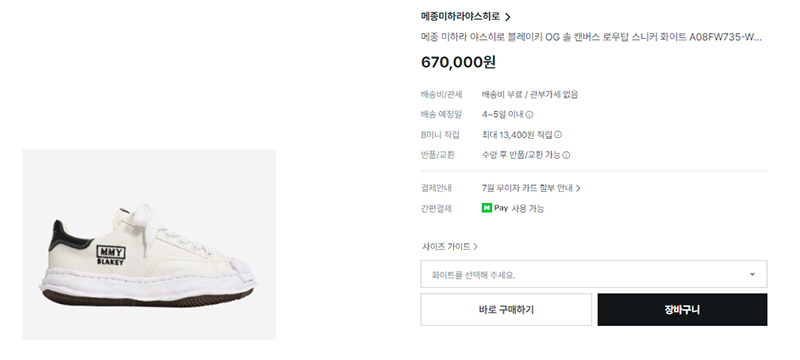This screenshot has height=360, width=800.
Task: Open the 메종미하라야스히로 brand page link
Action: tap(460, 17)
